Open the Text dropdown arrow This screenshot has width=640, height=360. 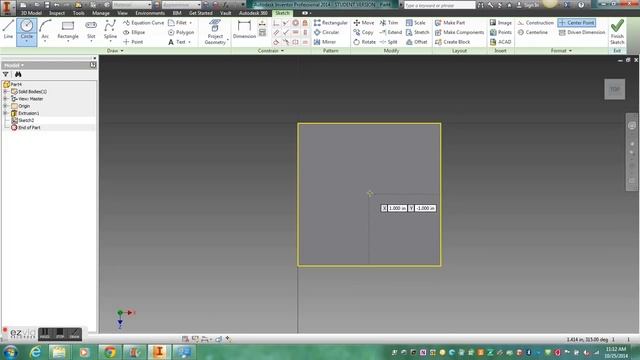(189, 42)
